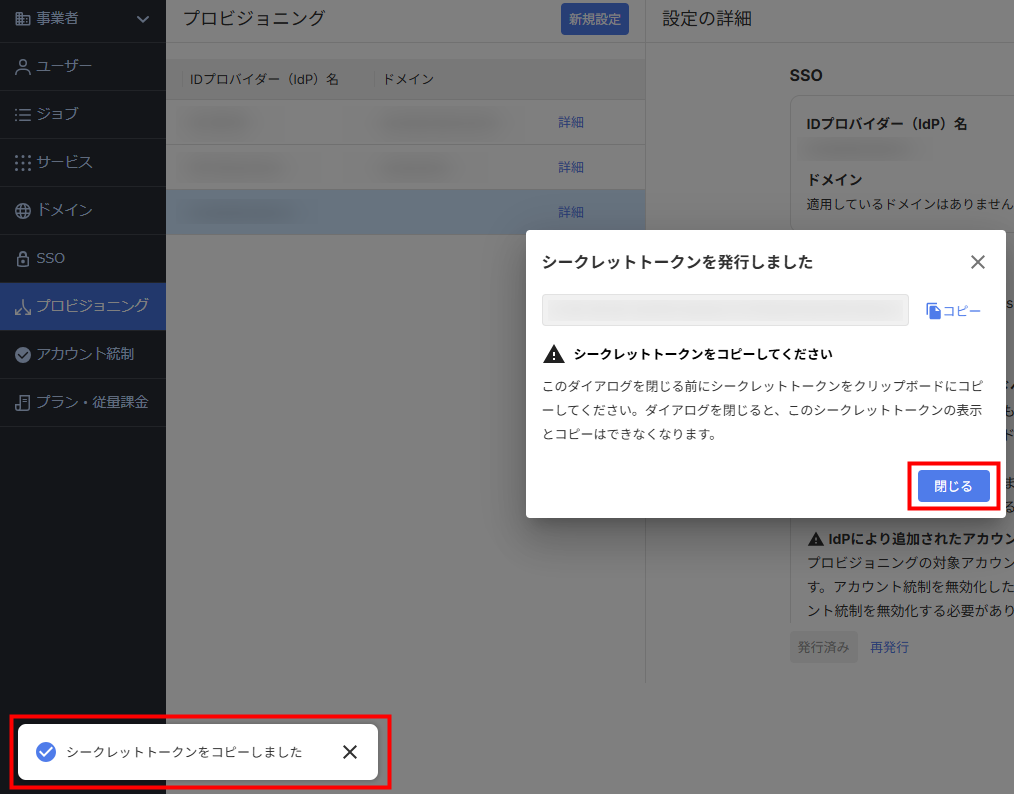This screenshot has height=794, width=1014.
Task: Click the 設定の詳細 panel heading
Action: pyautogui.click(x=707, y=19)
